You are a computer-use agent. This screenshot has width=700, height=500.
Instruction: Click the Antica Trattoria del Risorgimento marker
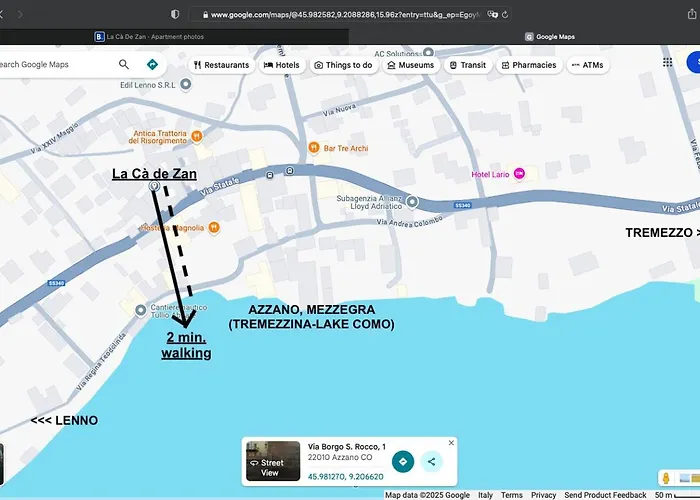pos(198,134)
